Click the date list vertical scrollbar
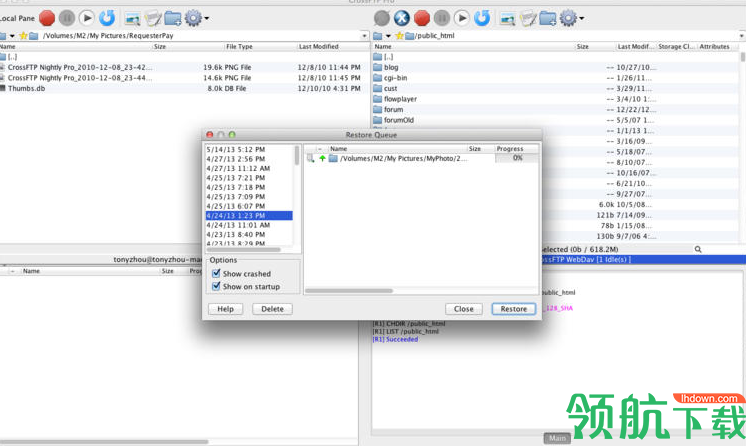Screen dimensions: 746x446 pos(297,155)
